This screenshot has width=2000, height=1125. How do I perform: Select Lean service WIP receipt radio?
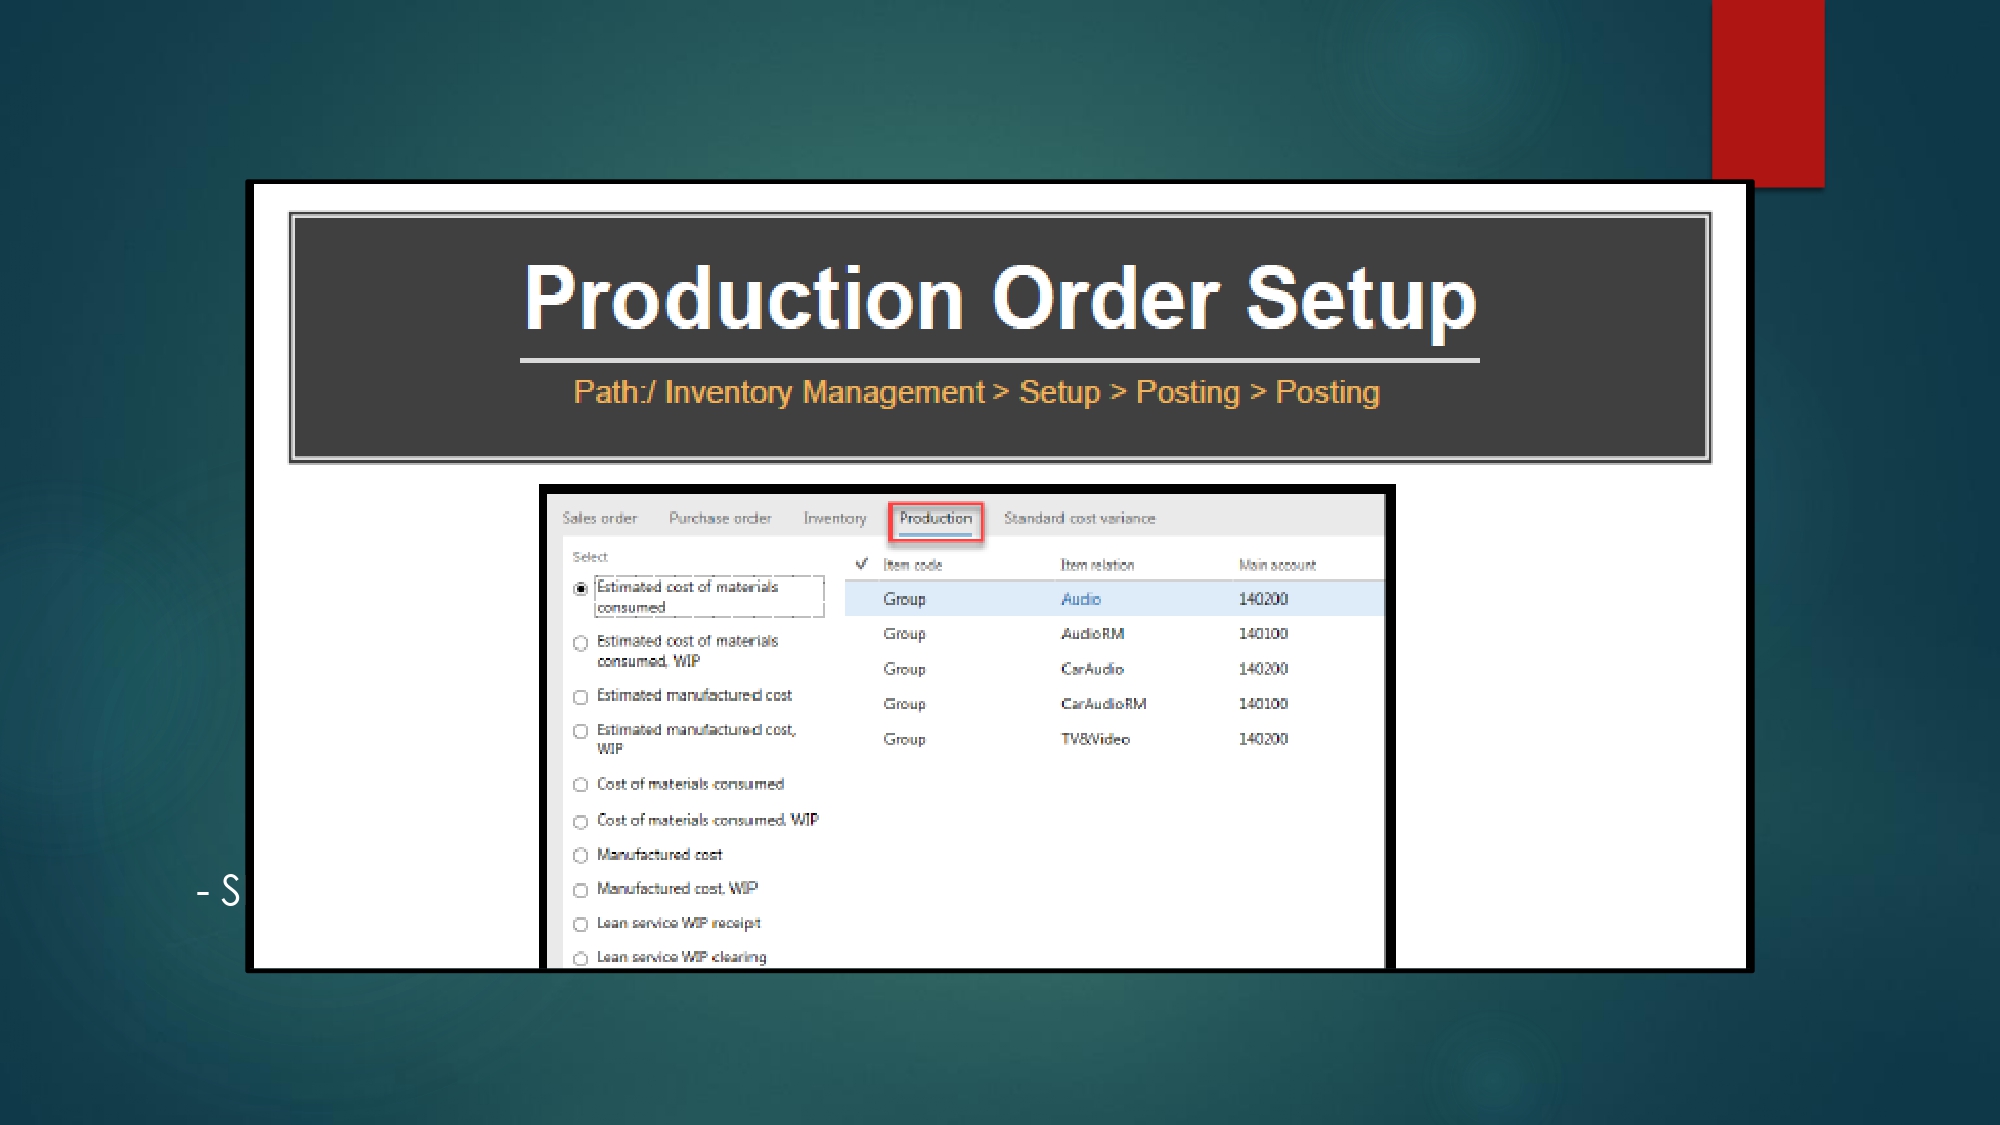580,925
